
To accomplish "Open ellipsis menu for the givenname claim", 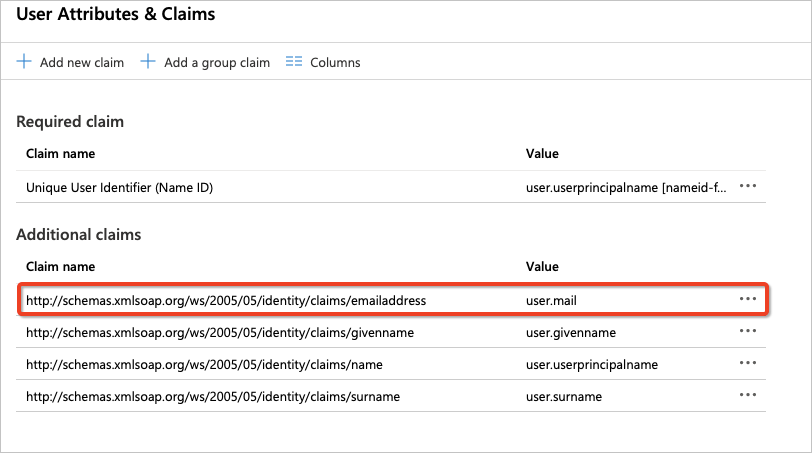I will tap(747, 332).
